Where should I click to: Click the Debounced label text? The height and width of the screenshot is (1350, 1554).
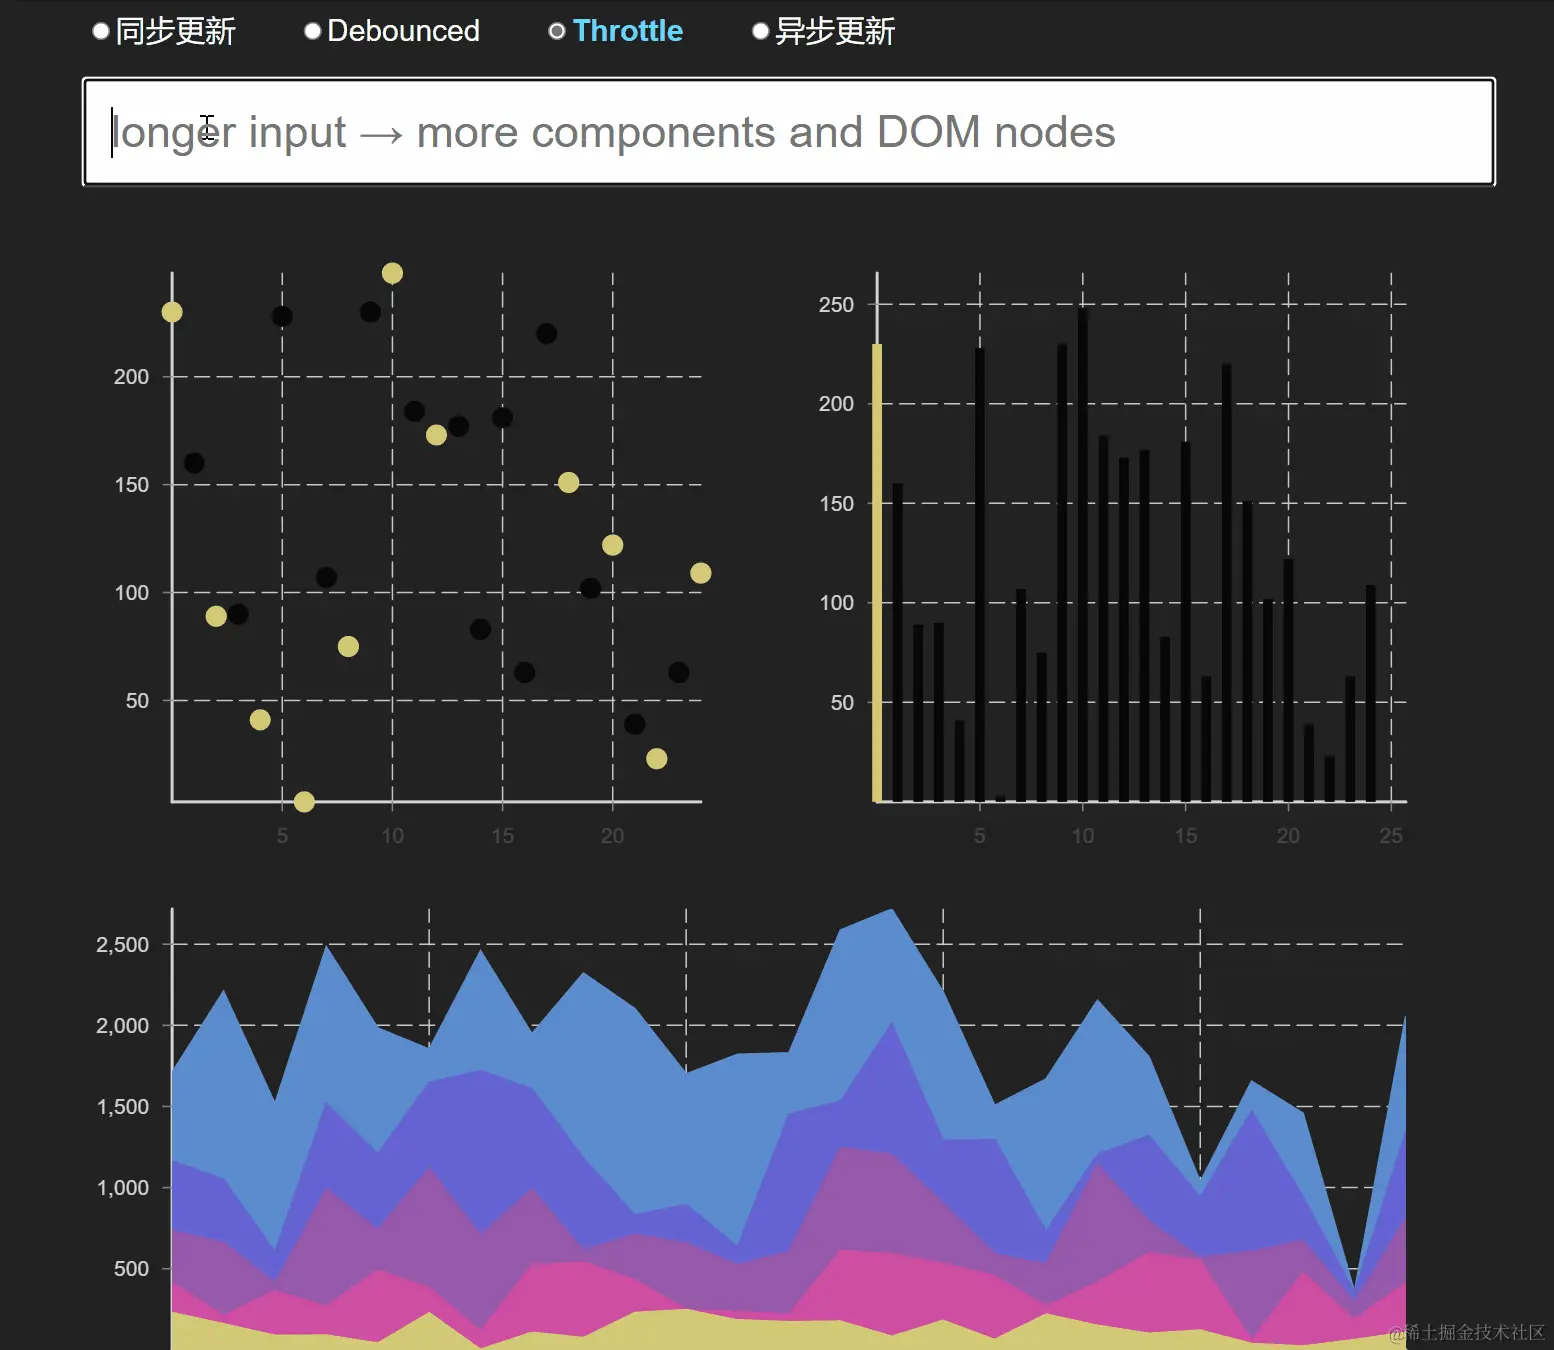pyautogui.click(x=403, y=31)
